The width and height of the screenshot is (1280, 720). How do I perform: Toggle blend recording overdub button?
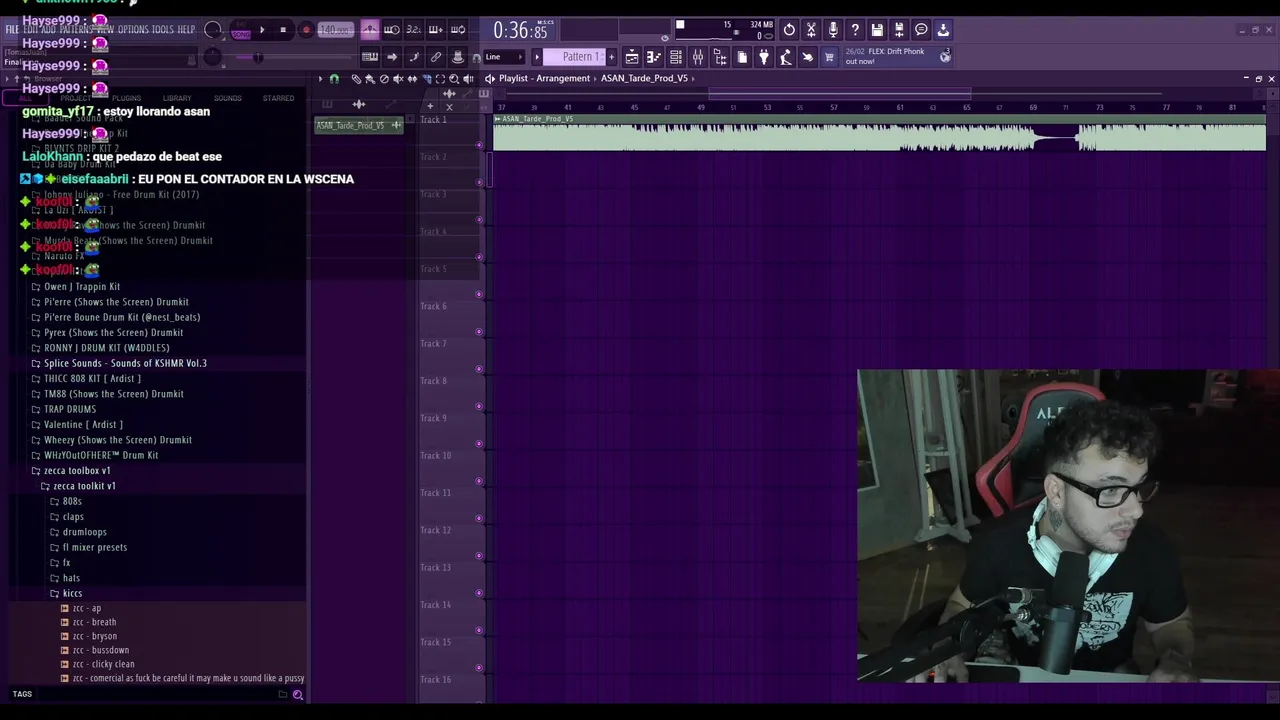(436, 30)
